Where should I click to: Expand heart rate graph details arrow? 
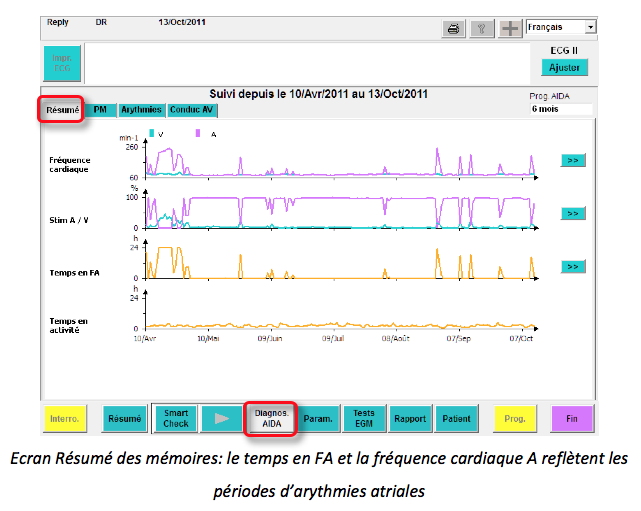click(573, 160)
